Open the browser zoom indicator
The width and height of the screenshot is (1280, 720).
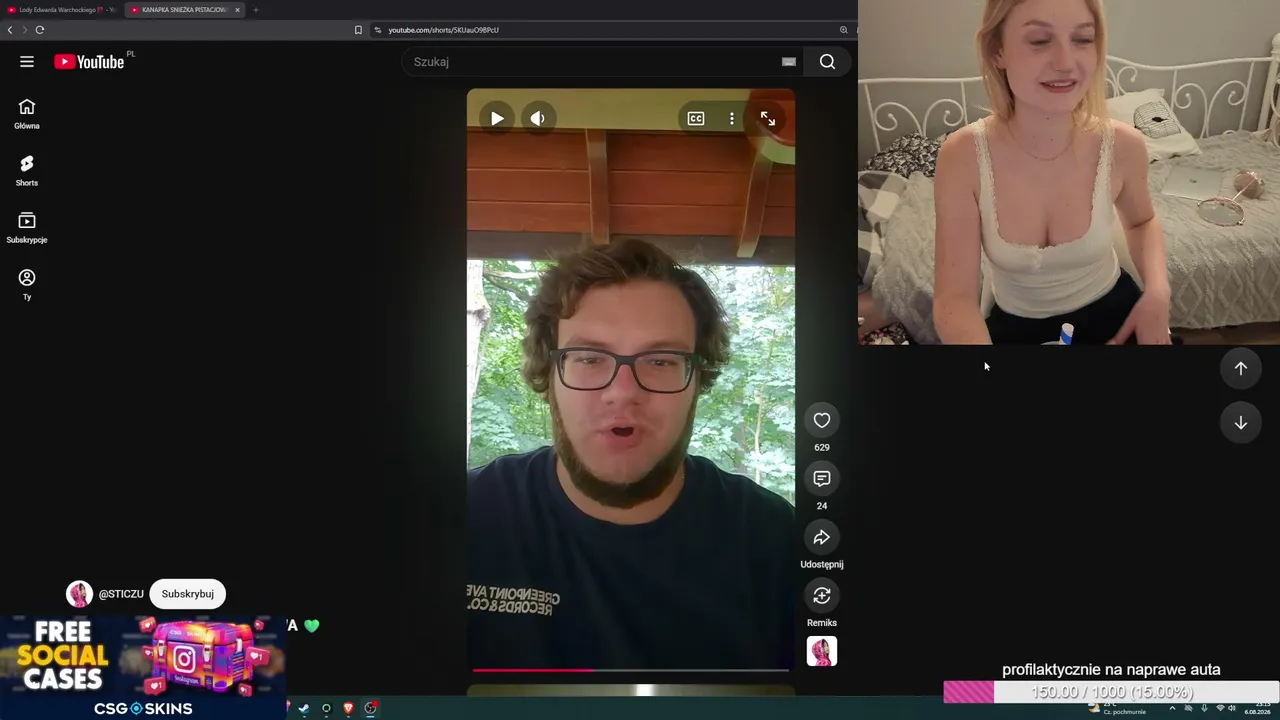click(x=844, y=30)
